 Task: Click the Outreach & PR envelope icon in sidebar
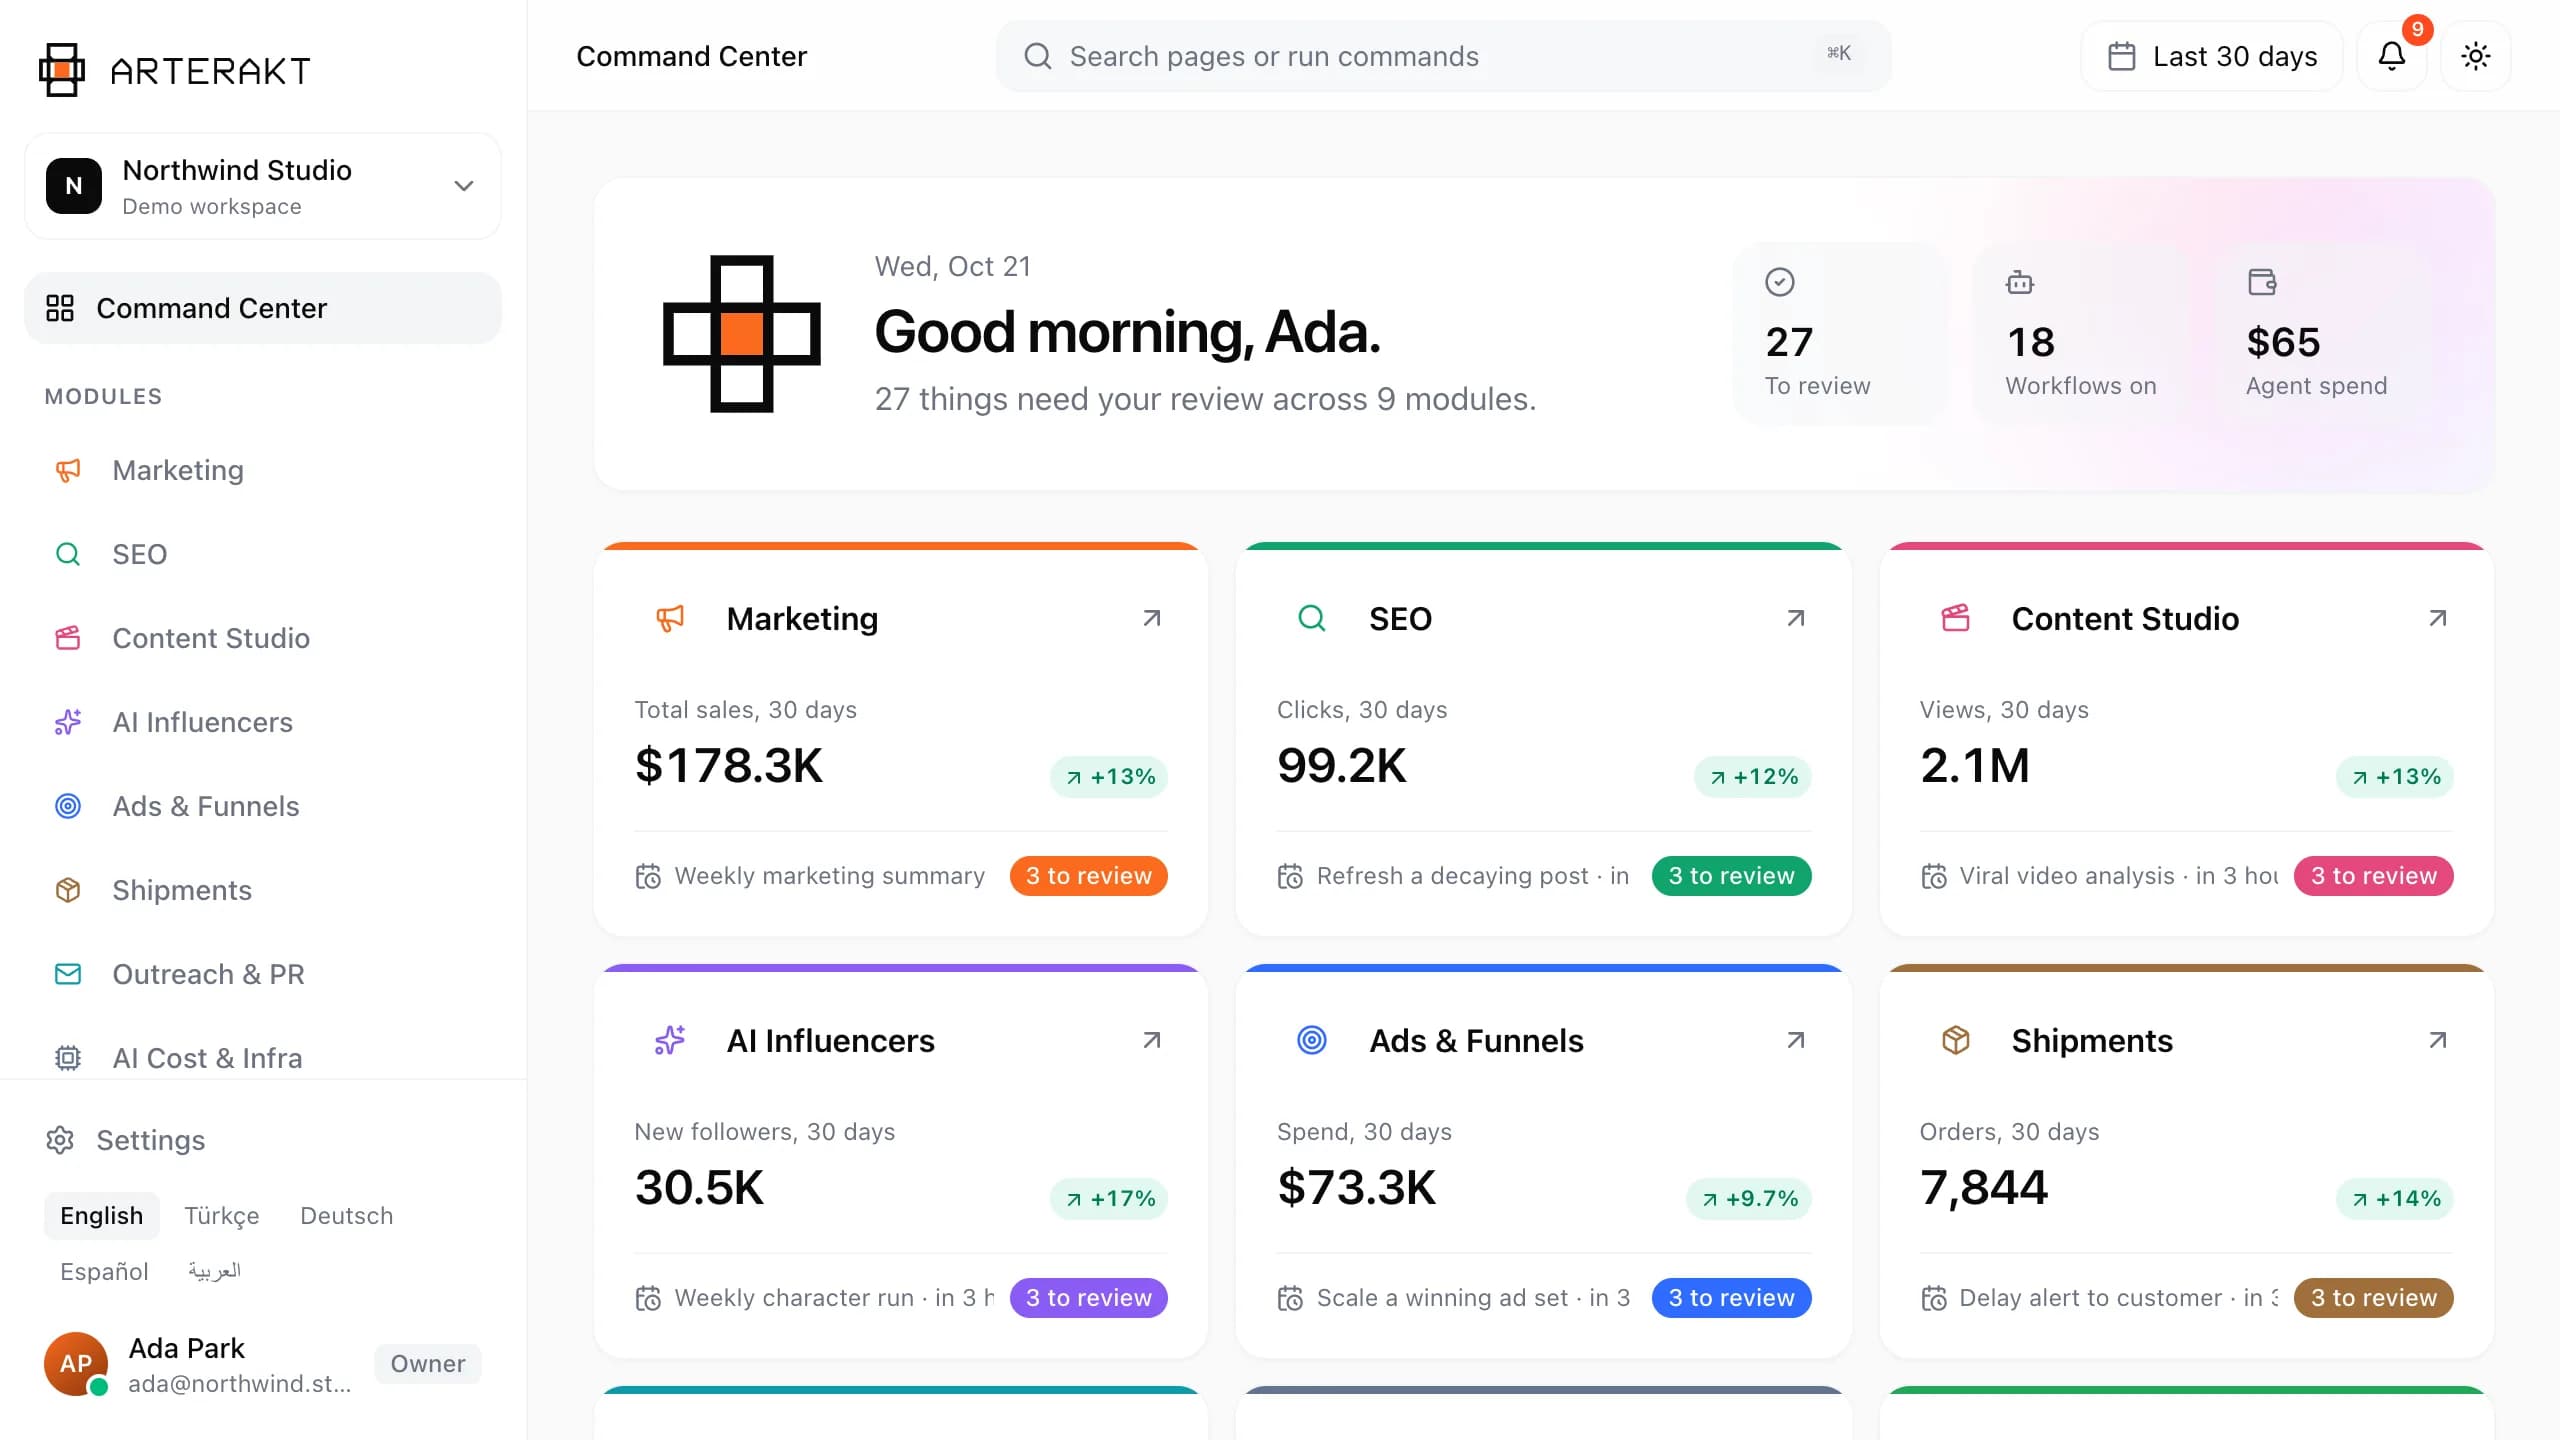coord(68,974)
